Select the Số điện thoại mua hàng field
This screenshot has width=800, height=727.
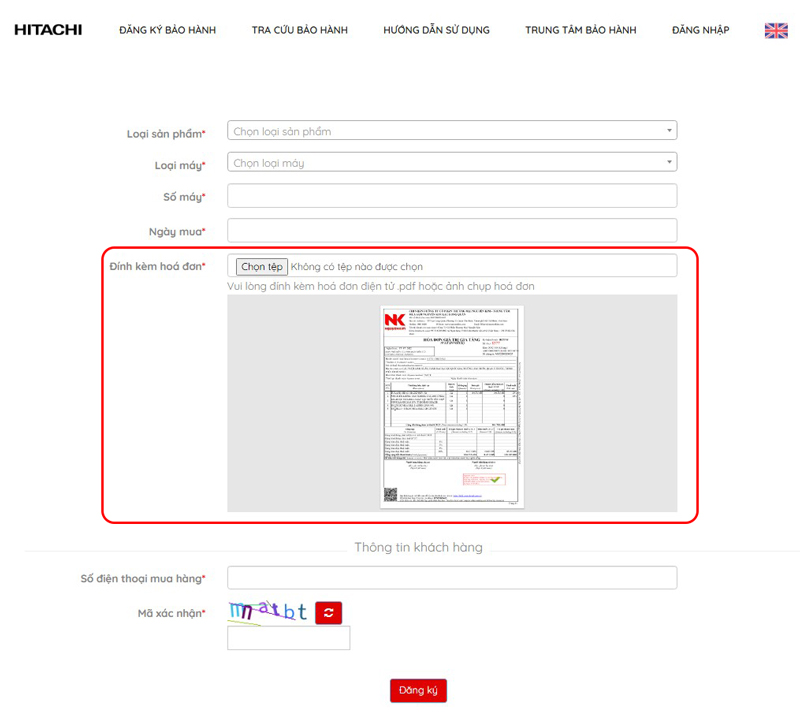pyautogui.click(x=452, y=578)
